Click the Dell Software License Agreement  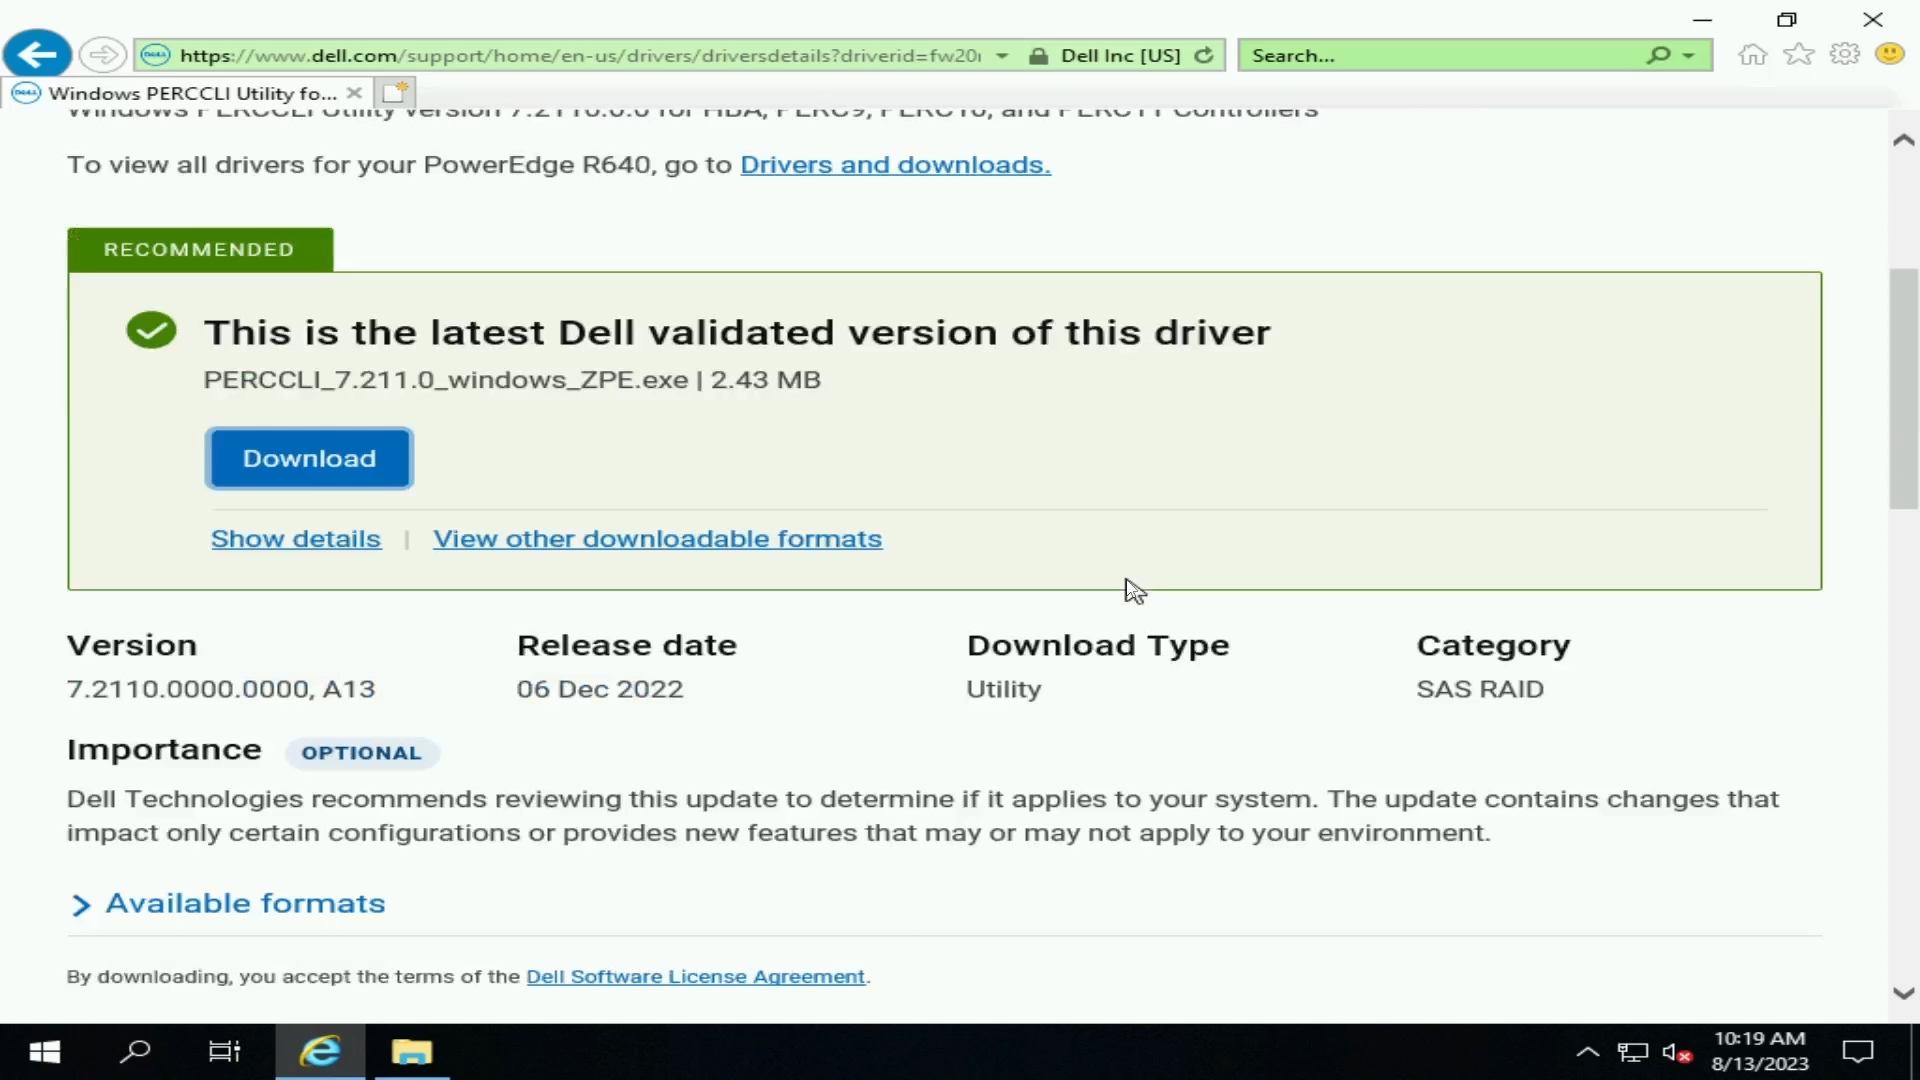click(696, 976)
